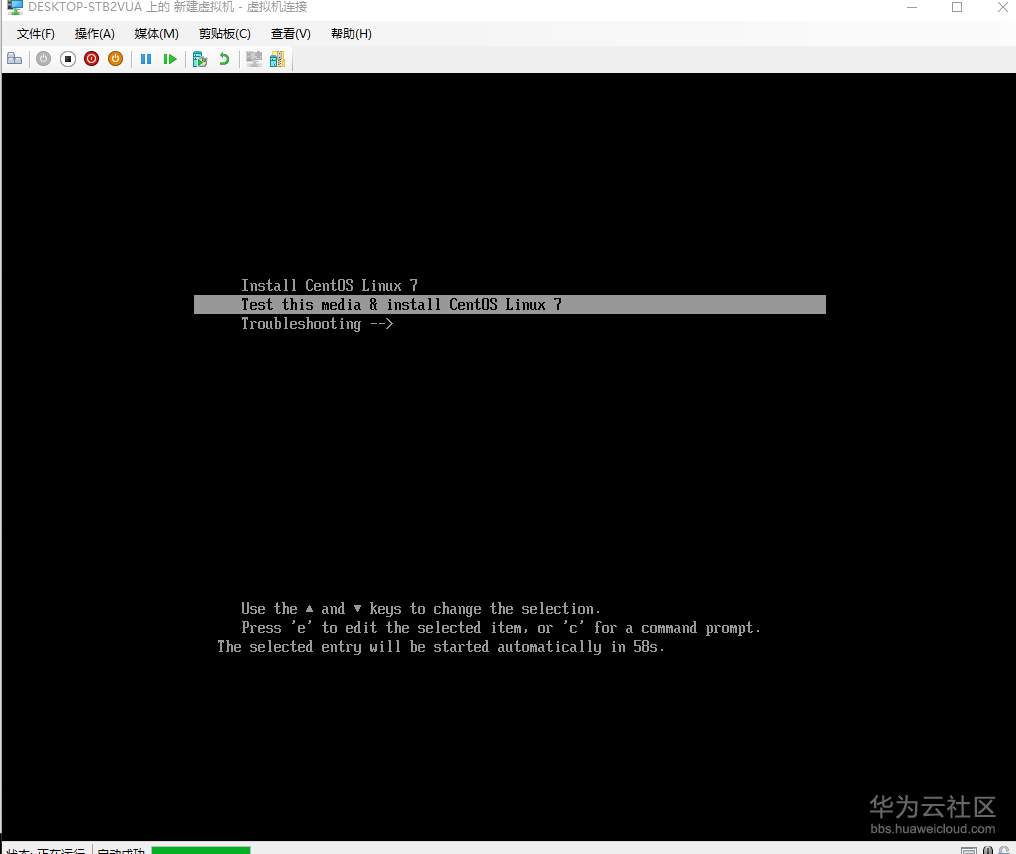Select 'Test this media & install CentOS Linux 7'

tap(509, 305)
